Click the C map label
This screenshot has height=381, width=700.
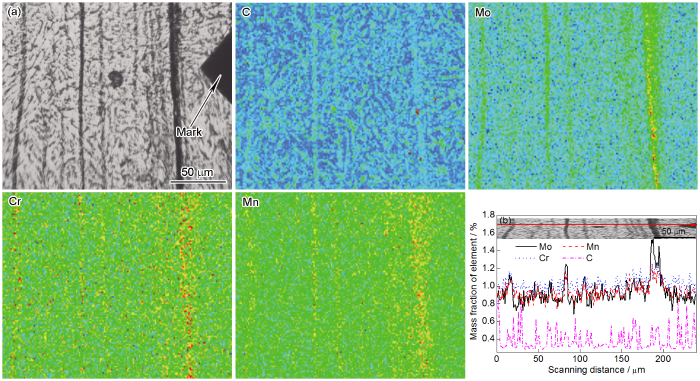246,12
